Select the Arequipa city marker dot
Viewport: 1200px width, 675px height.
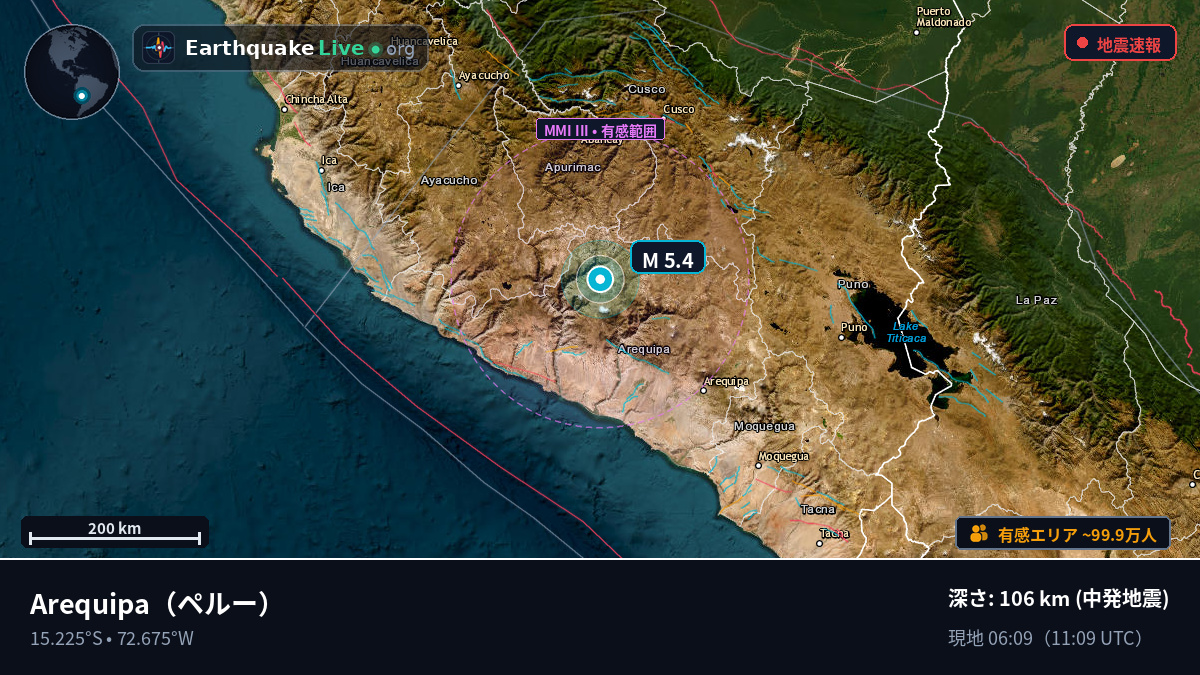point(704,391)
